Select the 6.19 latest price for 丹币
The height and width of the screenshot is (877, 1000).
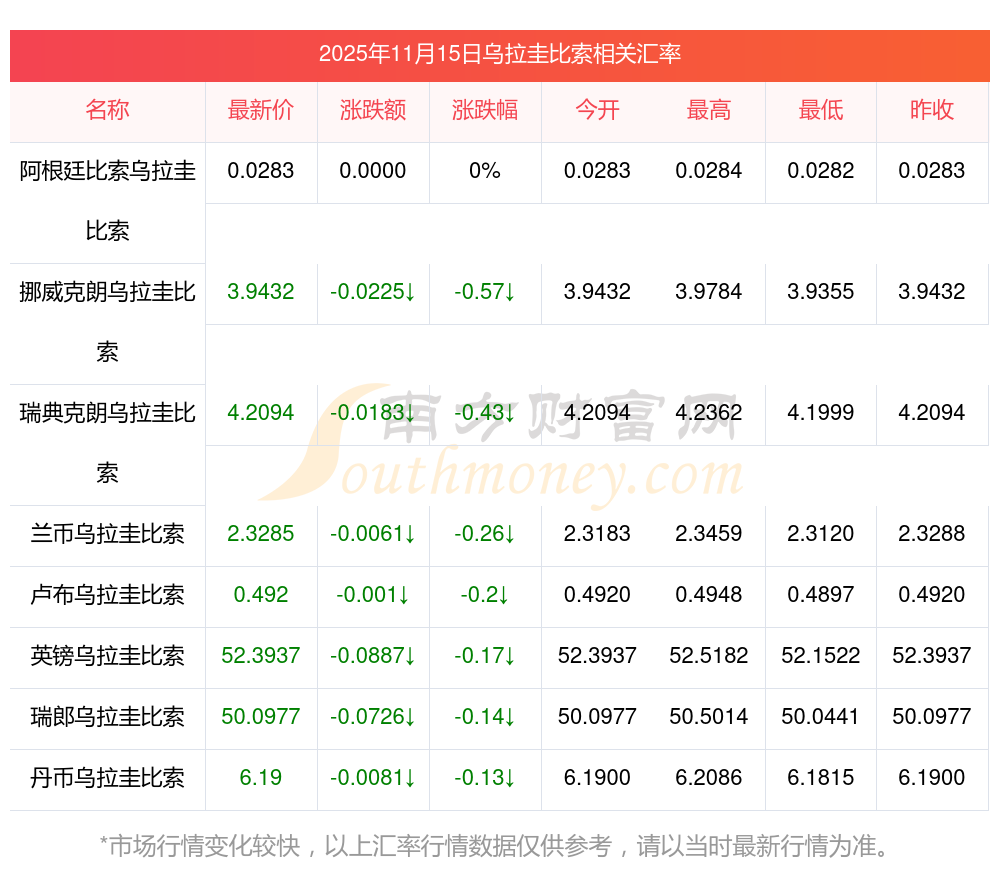pos(261,778)
